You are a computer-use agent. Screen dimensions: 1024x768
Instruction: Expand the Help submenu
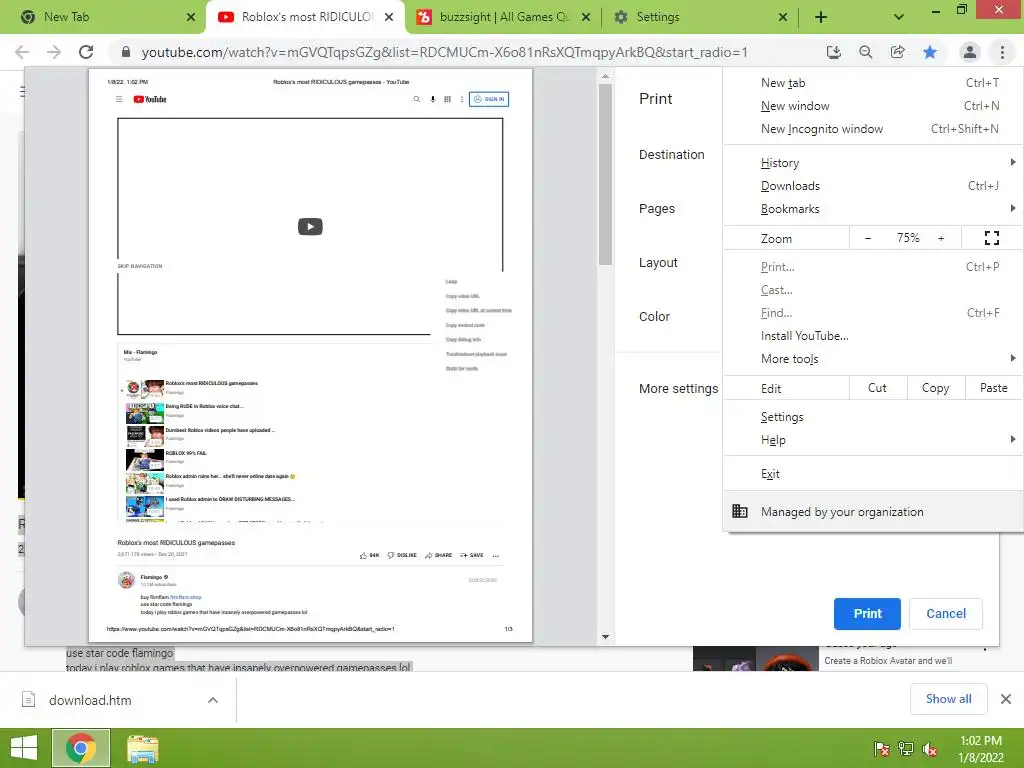(x=873, y=440)
